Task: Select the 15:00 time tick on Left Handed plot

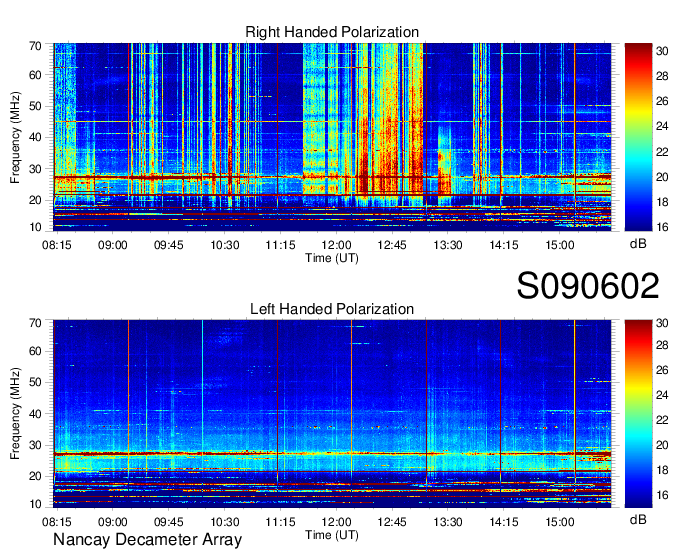Action: [x=560, y=522]
